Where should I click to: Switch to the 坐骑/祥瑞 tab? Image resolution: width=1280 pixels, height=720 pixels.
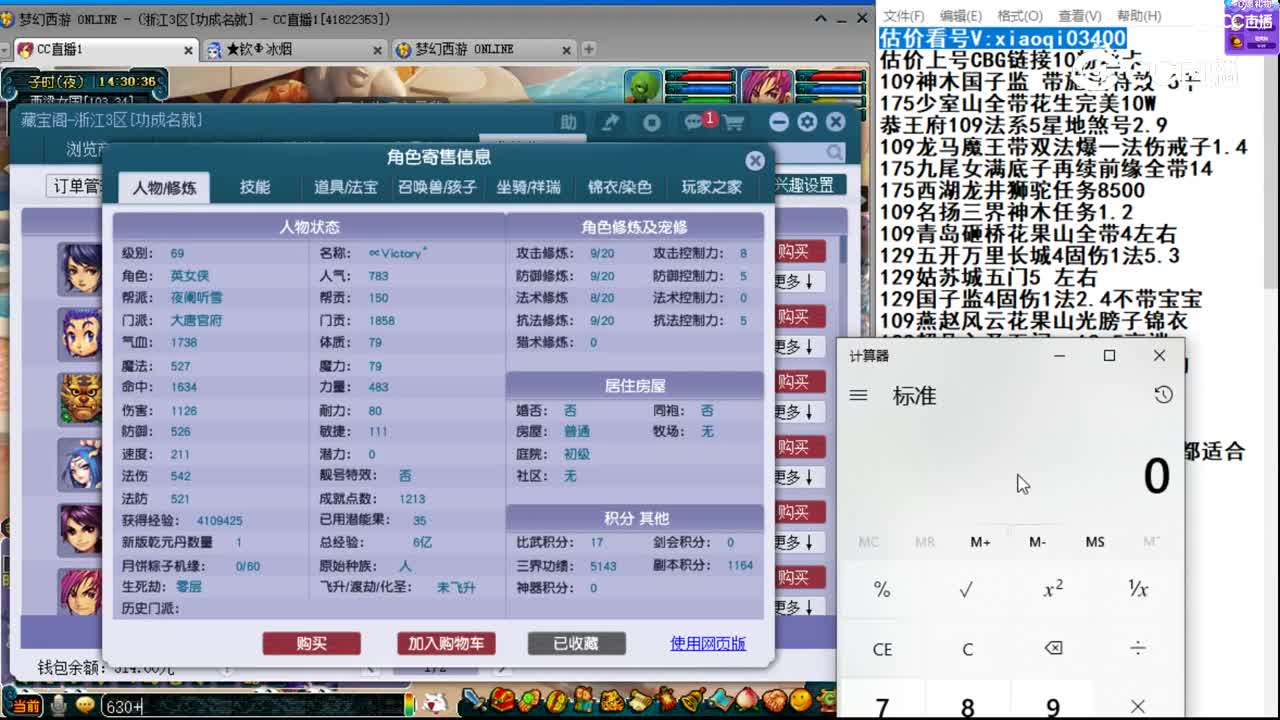[528, 187]
